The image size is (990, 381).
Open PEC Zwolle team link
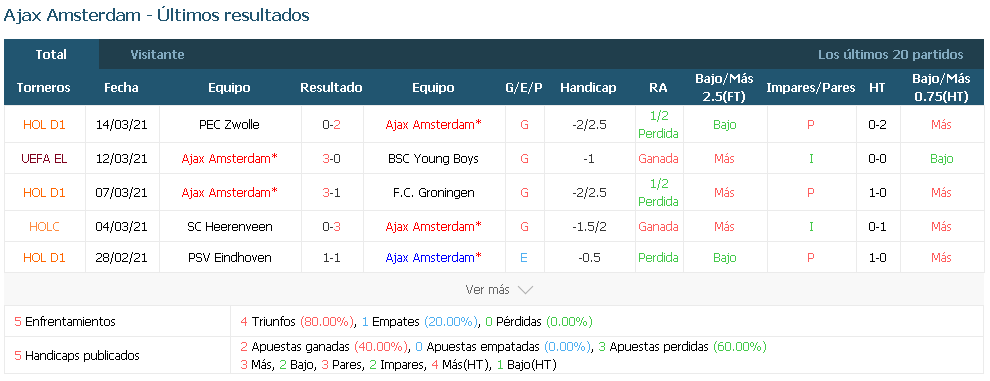click(x=229, y=124)
